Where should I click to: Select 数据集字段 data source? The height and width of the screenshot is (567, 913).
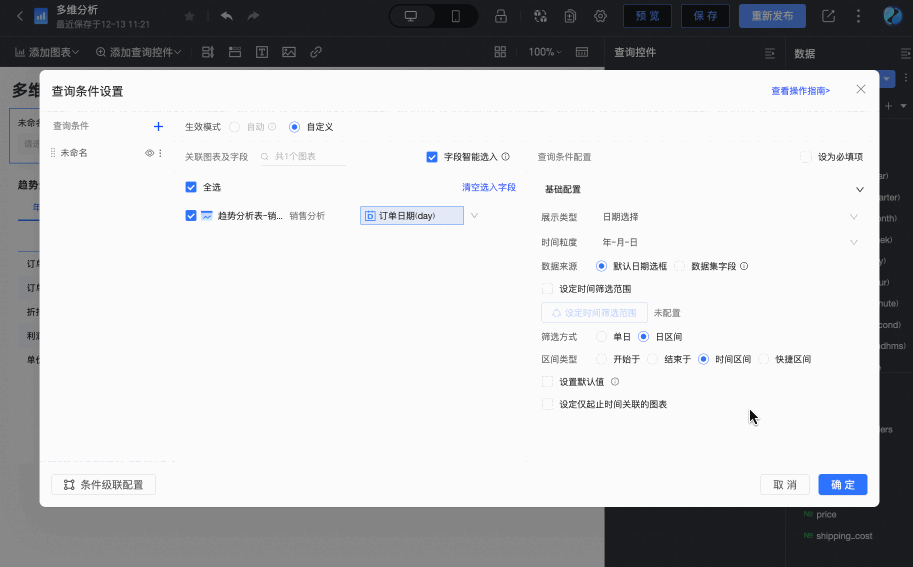pos(680,266)
